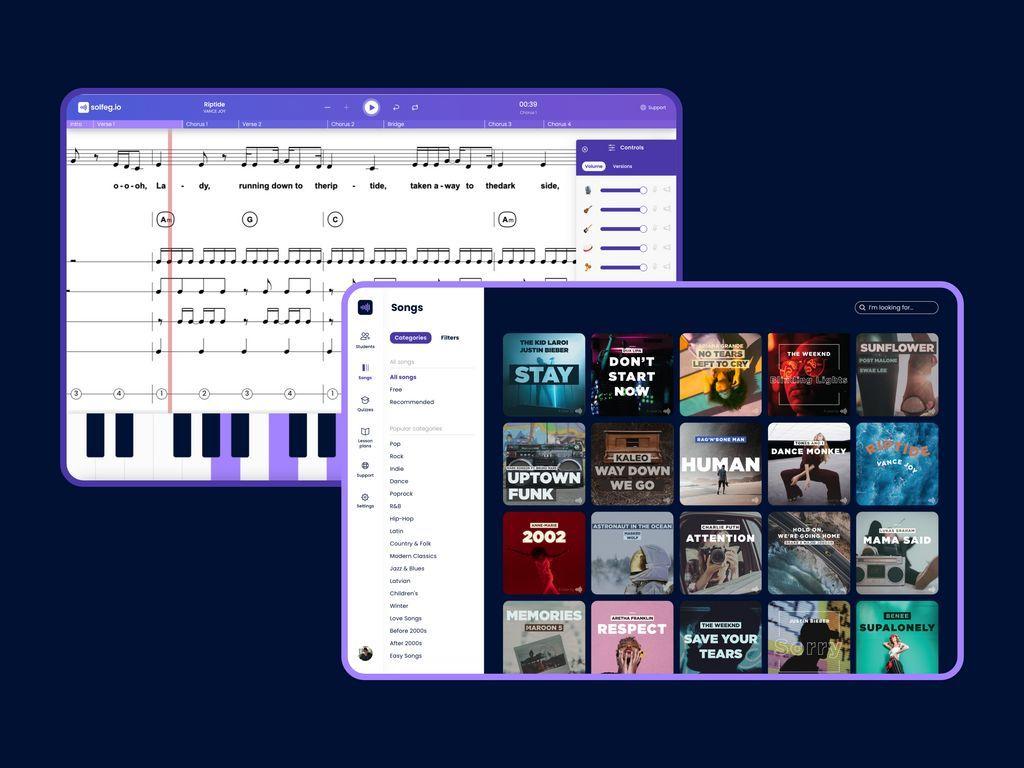Open Support globe in the sidebar
The width and height of the screenshot is (1024, 768).
[365, 470]
